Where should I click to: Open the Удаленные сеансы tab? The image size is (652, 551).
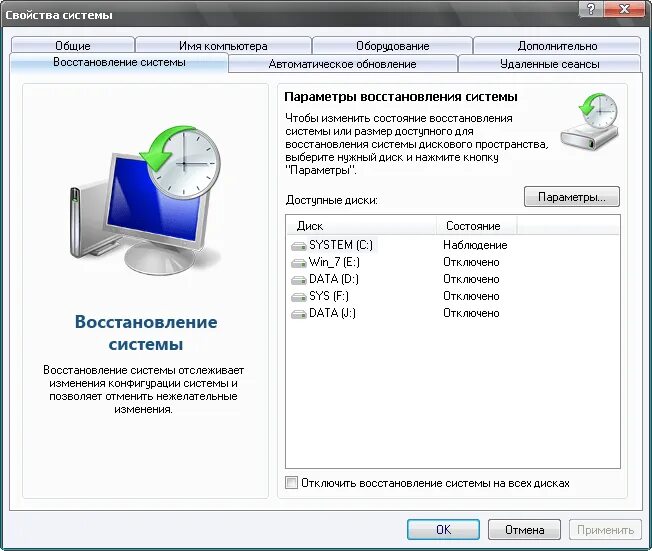(550, 64)
